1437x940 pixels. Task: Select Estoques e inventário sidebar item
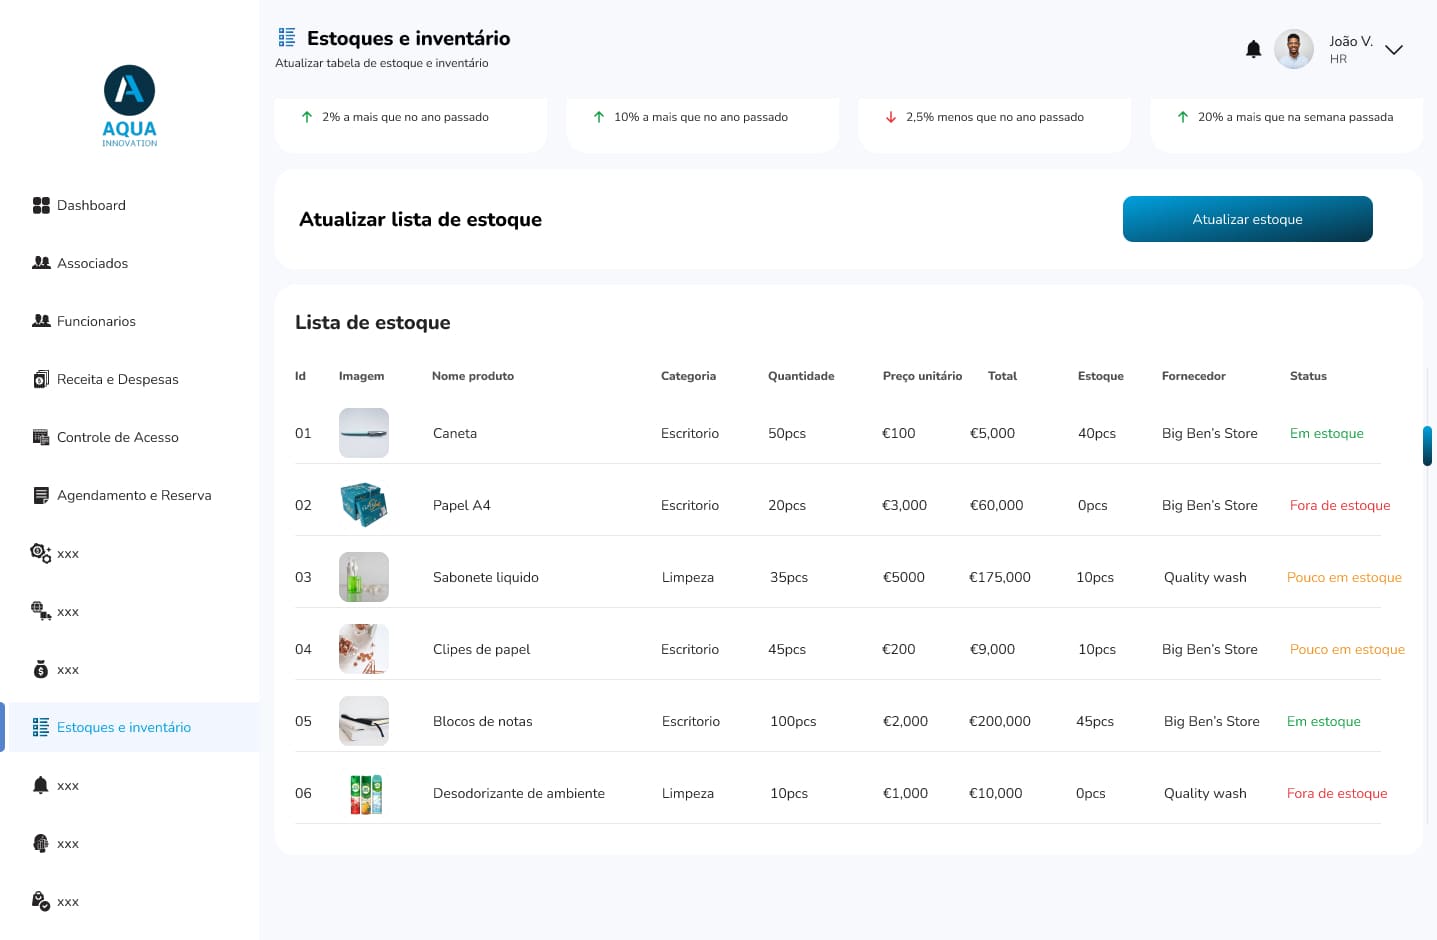pos(123,727)
